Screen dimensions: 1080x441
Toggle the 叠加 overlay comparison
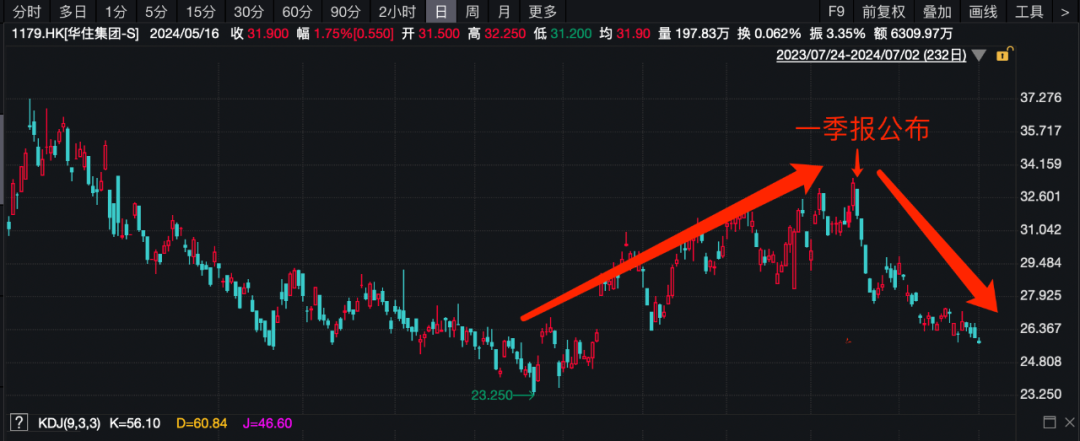[937, 12]
